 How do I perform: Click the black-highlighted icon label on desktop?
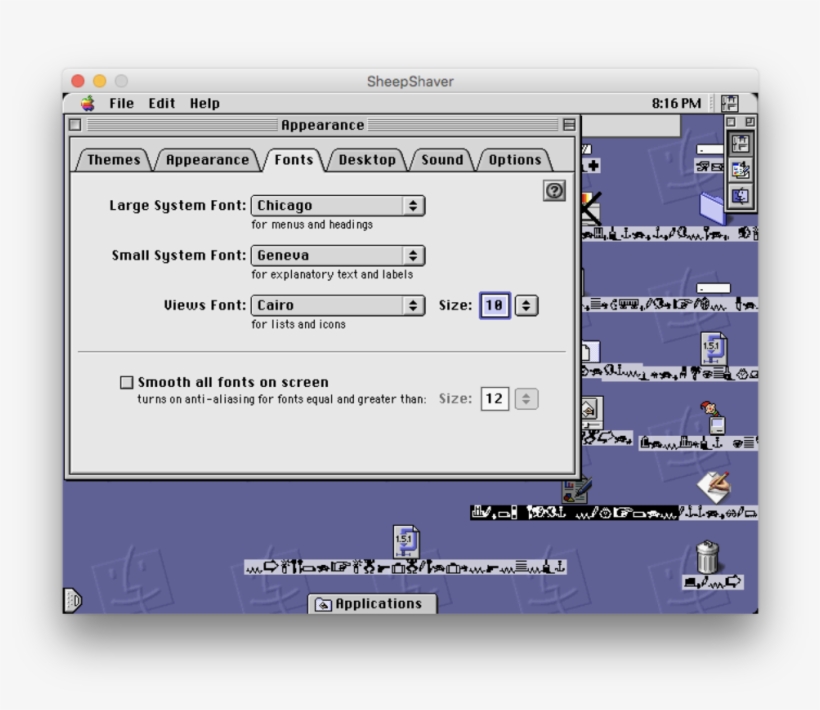(x=574, y=513)
